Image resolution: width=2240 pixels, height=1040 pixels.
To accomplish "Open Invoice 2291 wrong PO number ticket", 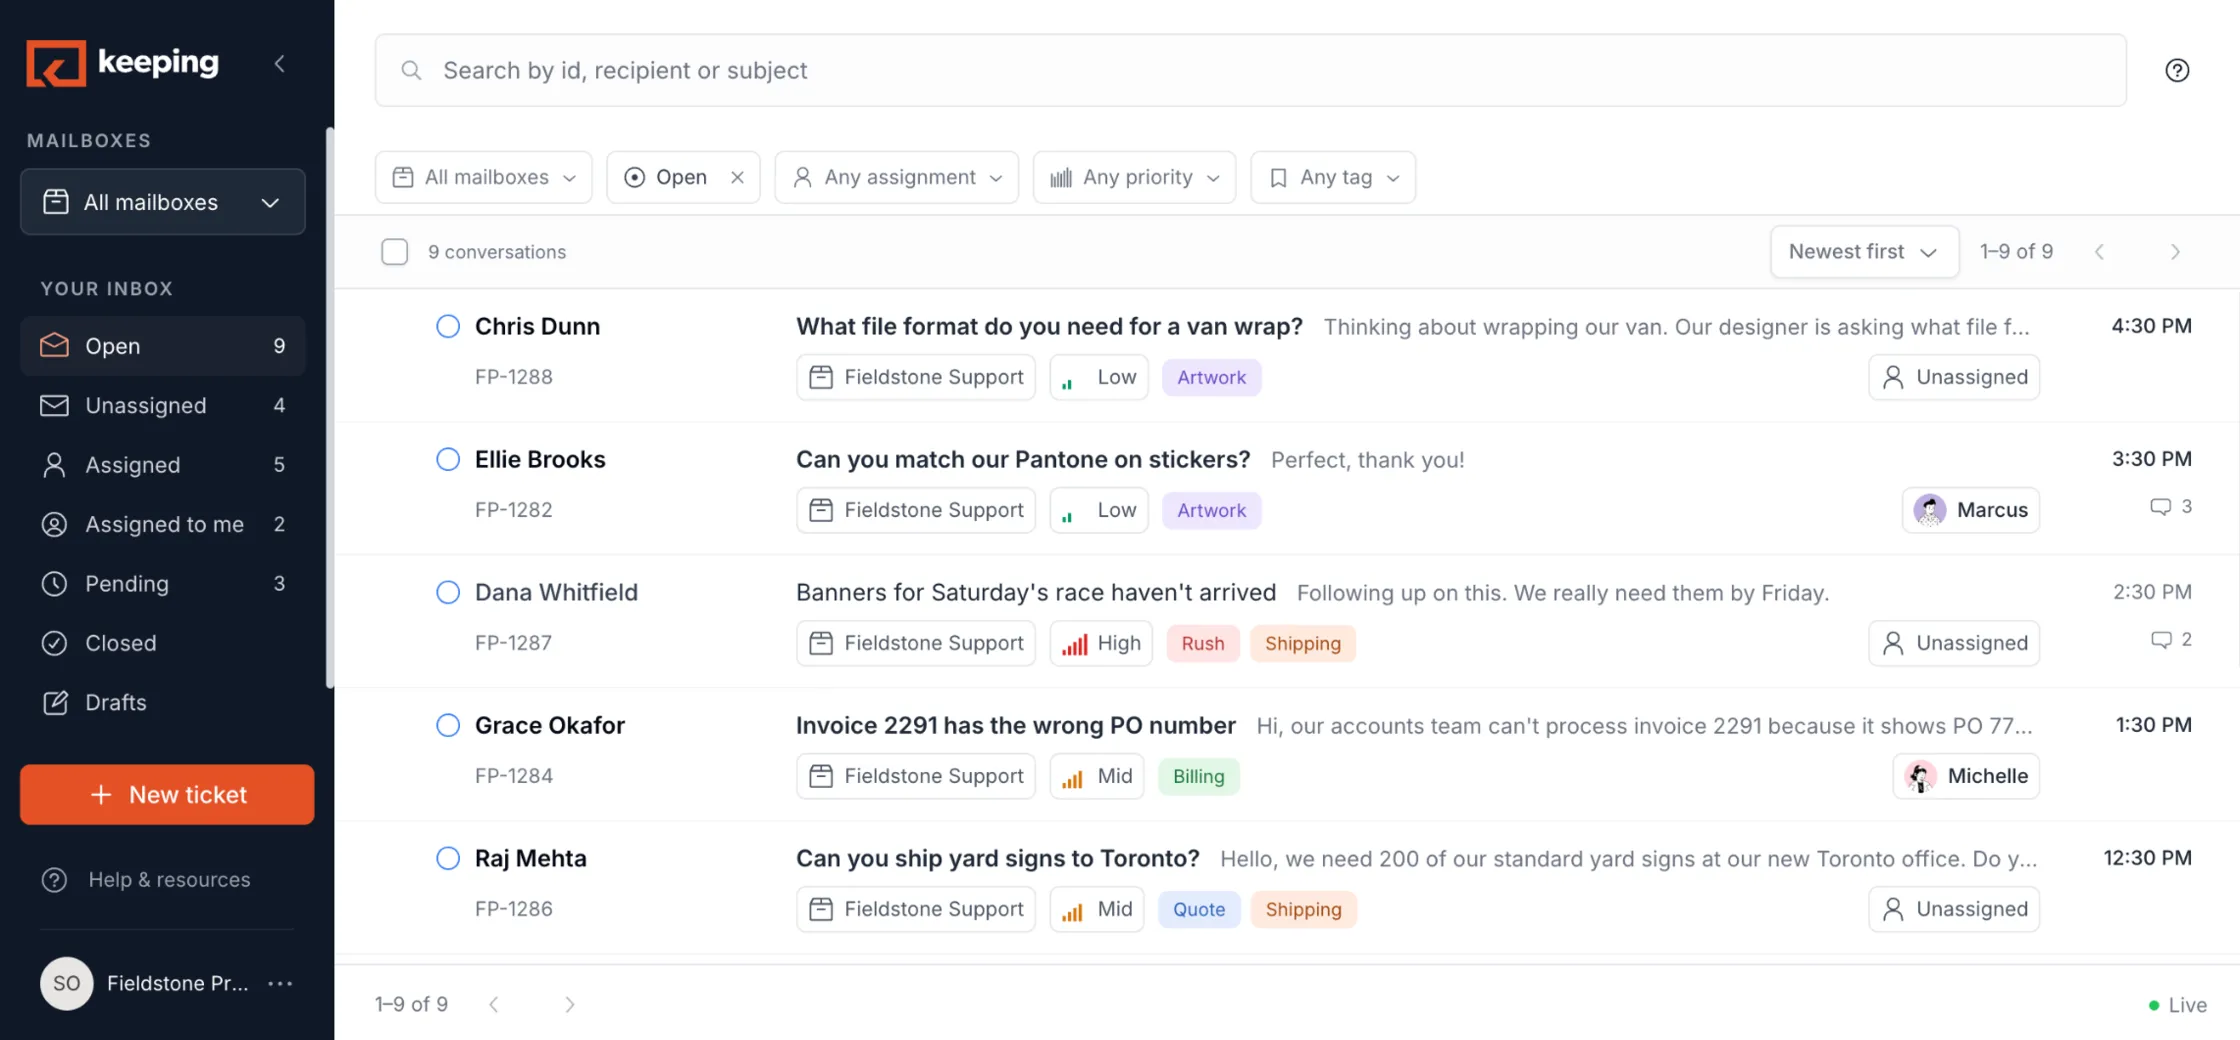I will tap(1016, 725).
